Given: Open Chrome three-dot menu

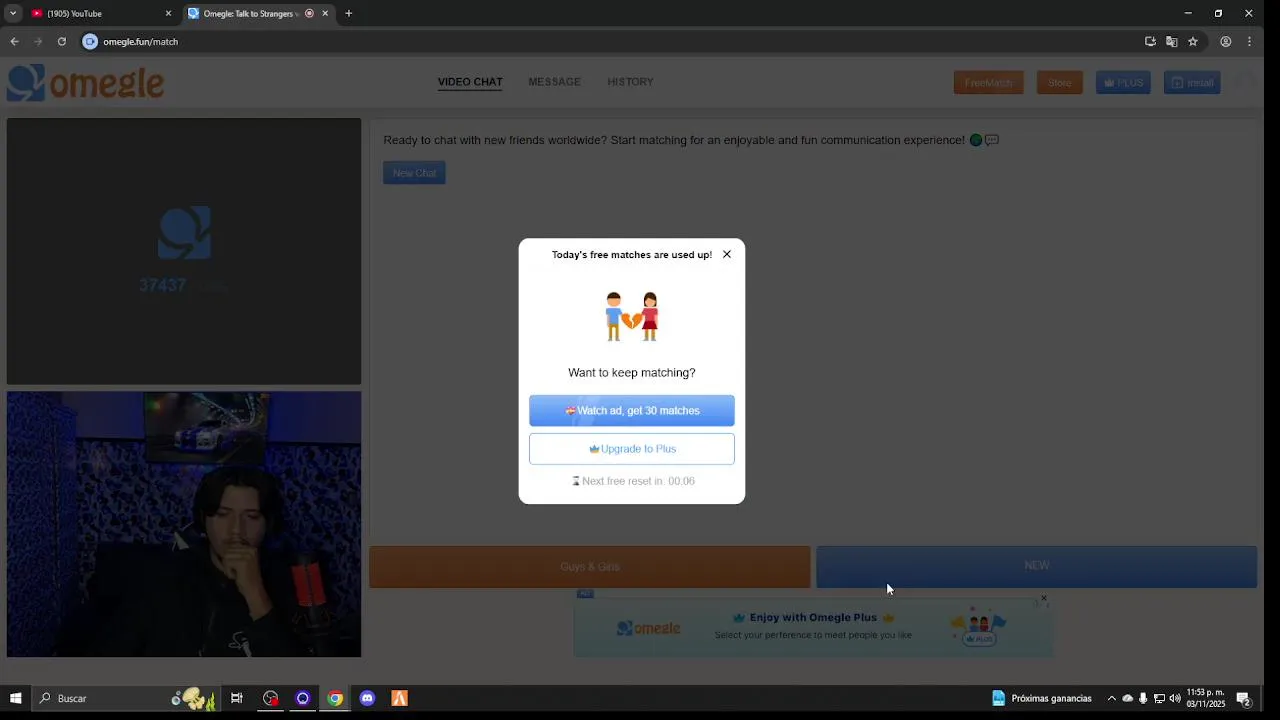Looking at the screenshot, I should tap(1250, 42).
